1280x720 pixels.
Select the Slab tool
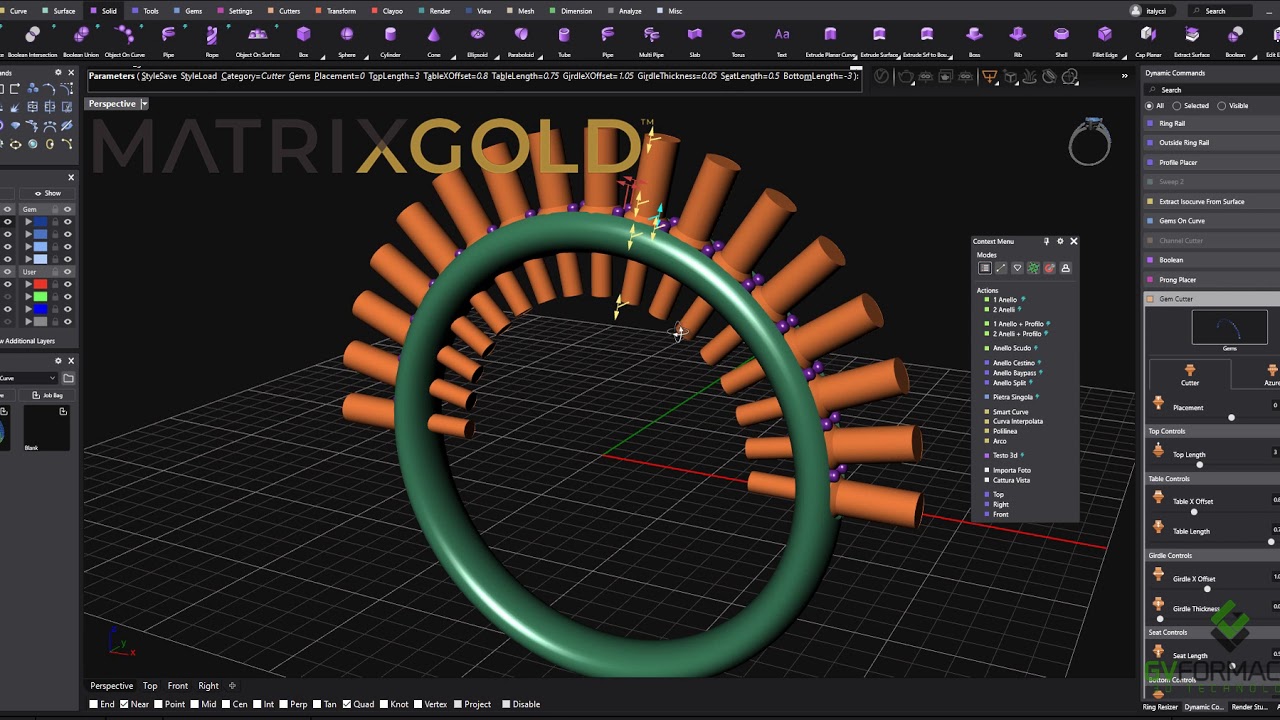(695, 41)
